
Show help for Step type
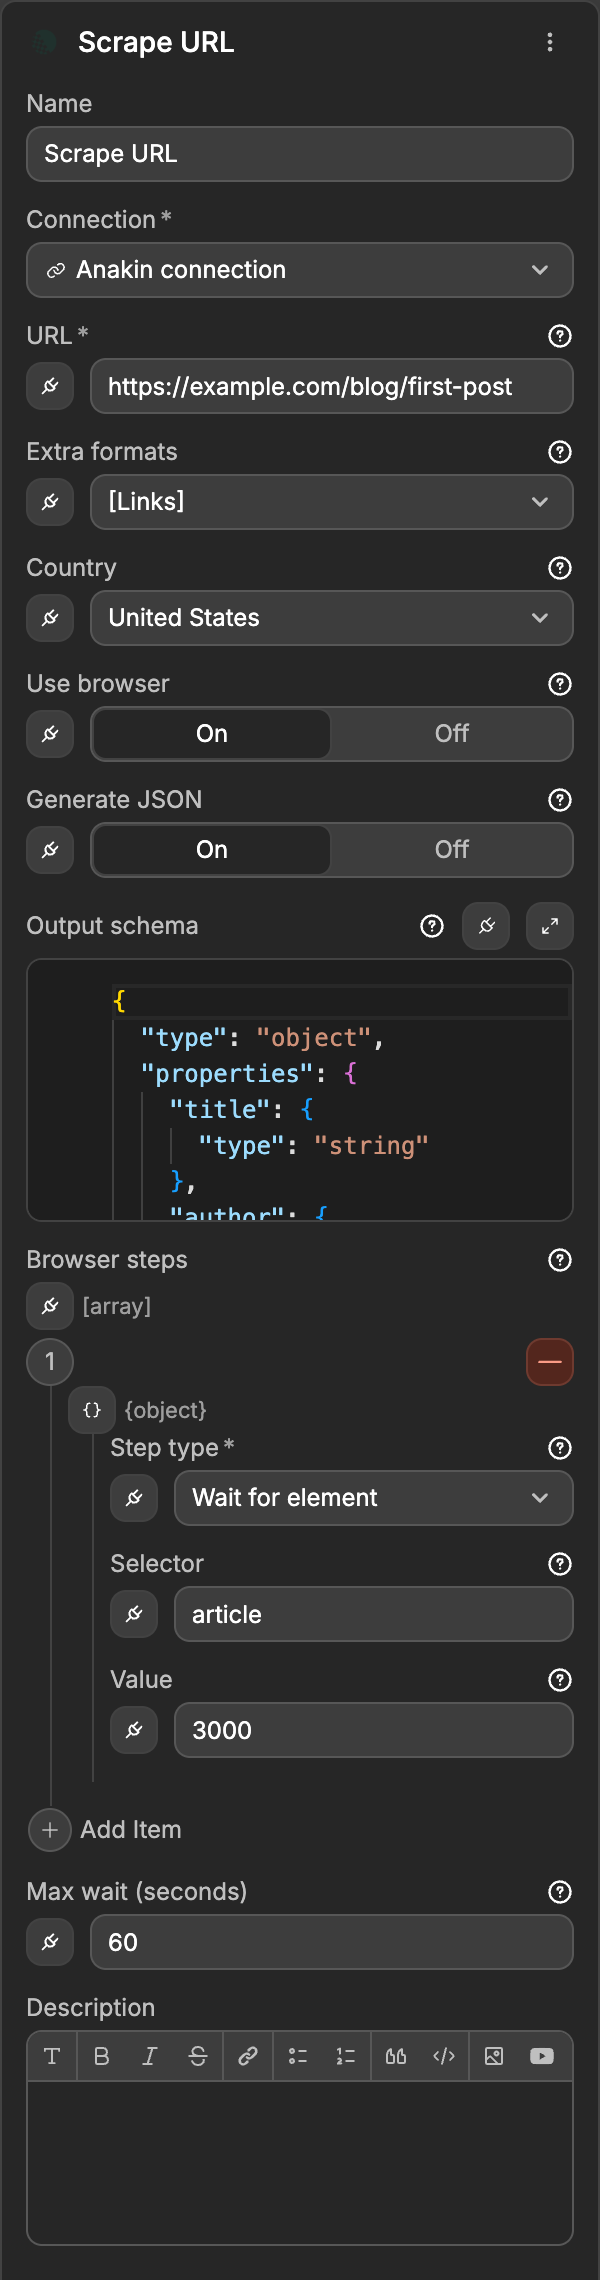coord(560,1448)
